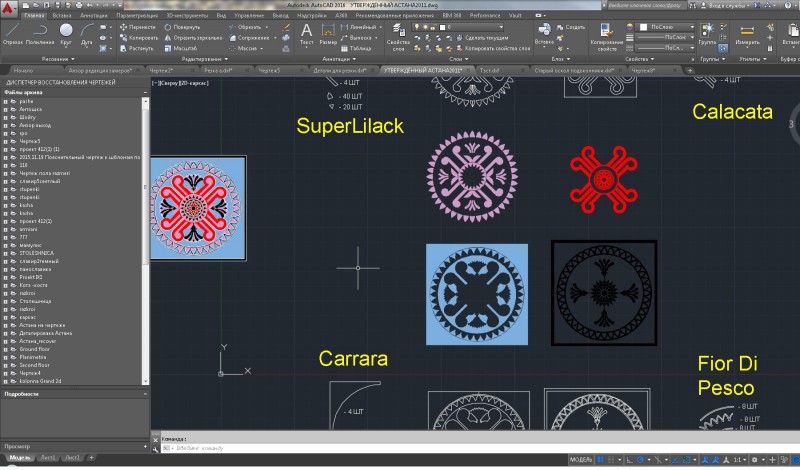This screenshot has width=800, height=470.
Task: Expand the Редактирование panel dropdown
Action: coord(205,59)
